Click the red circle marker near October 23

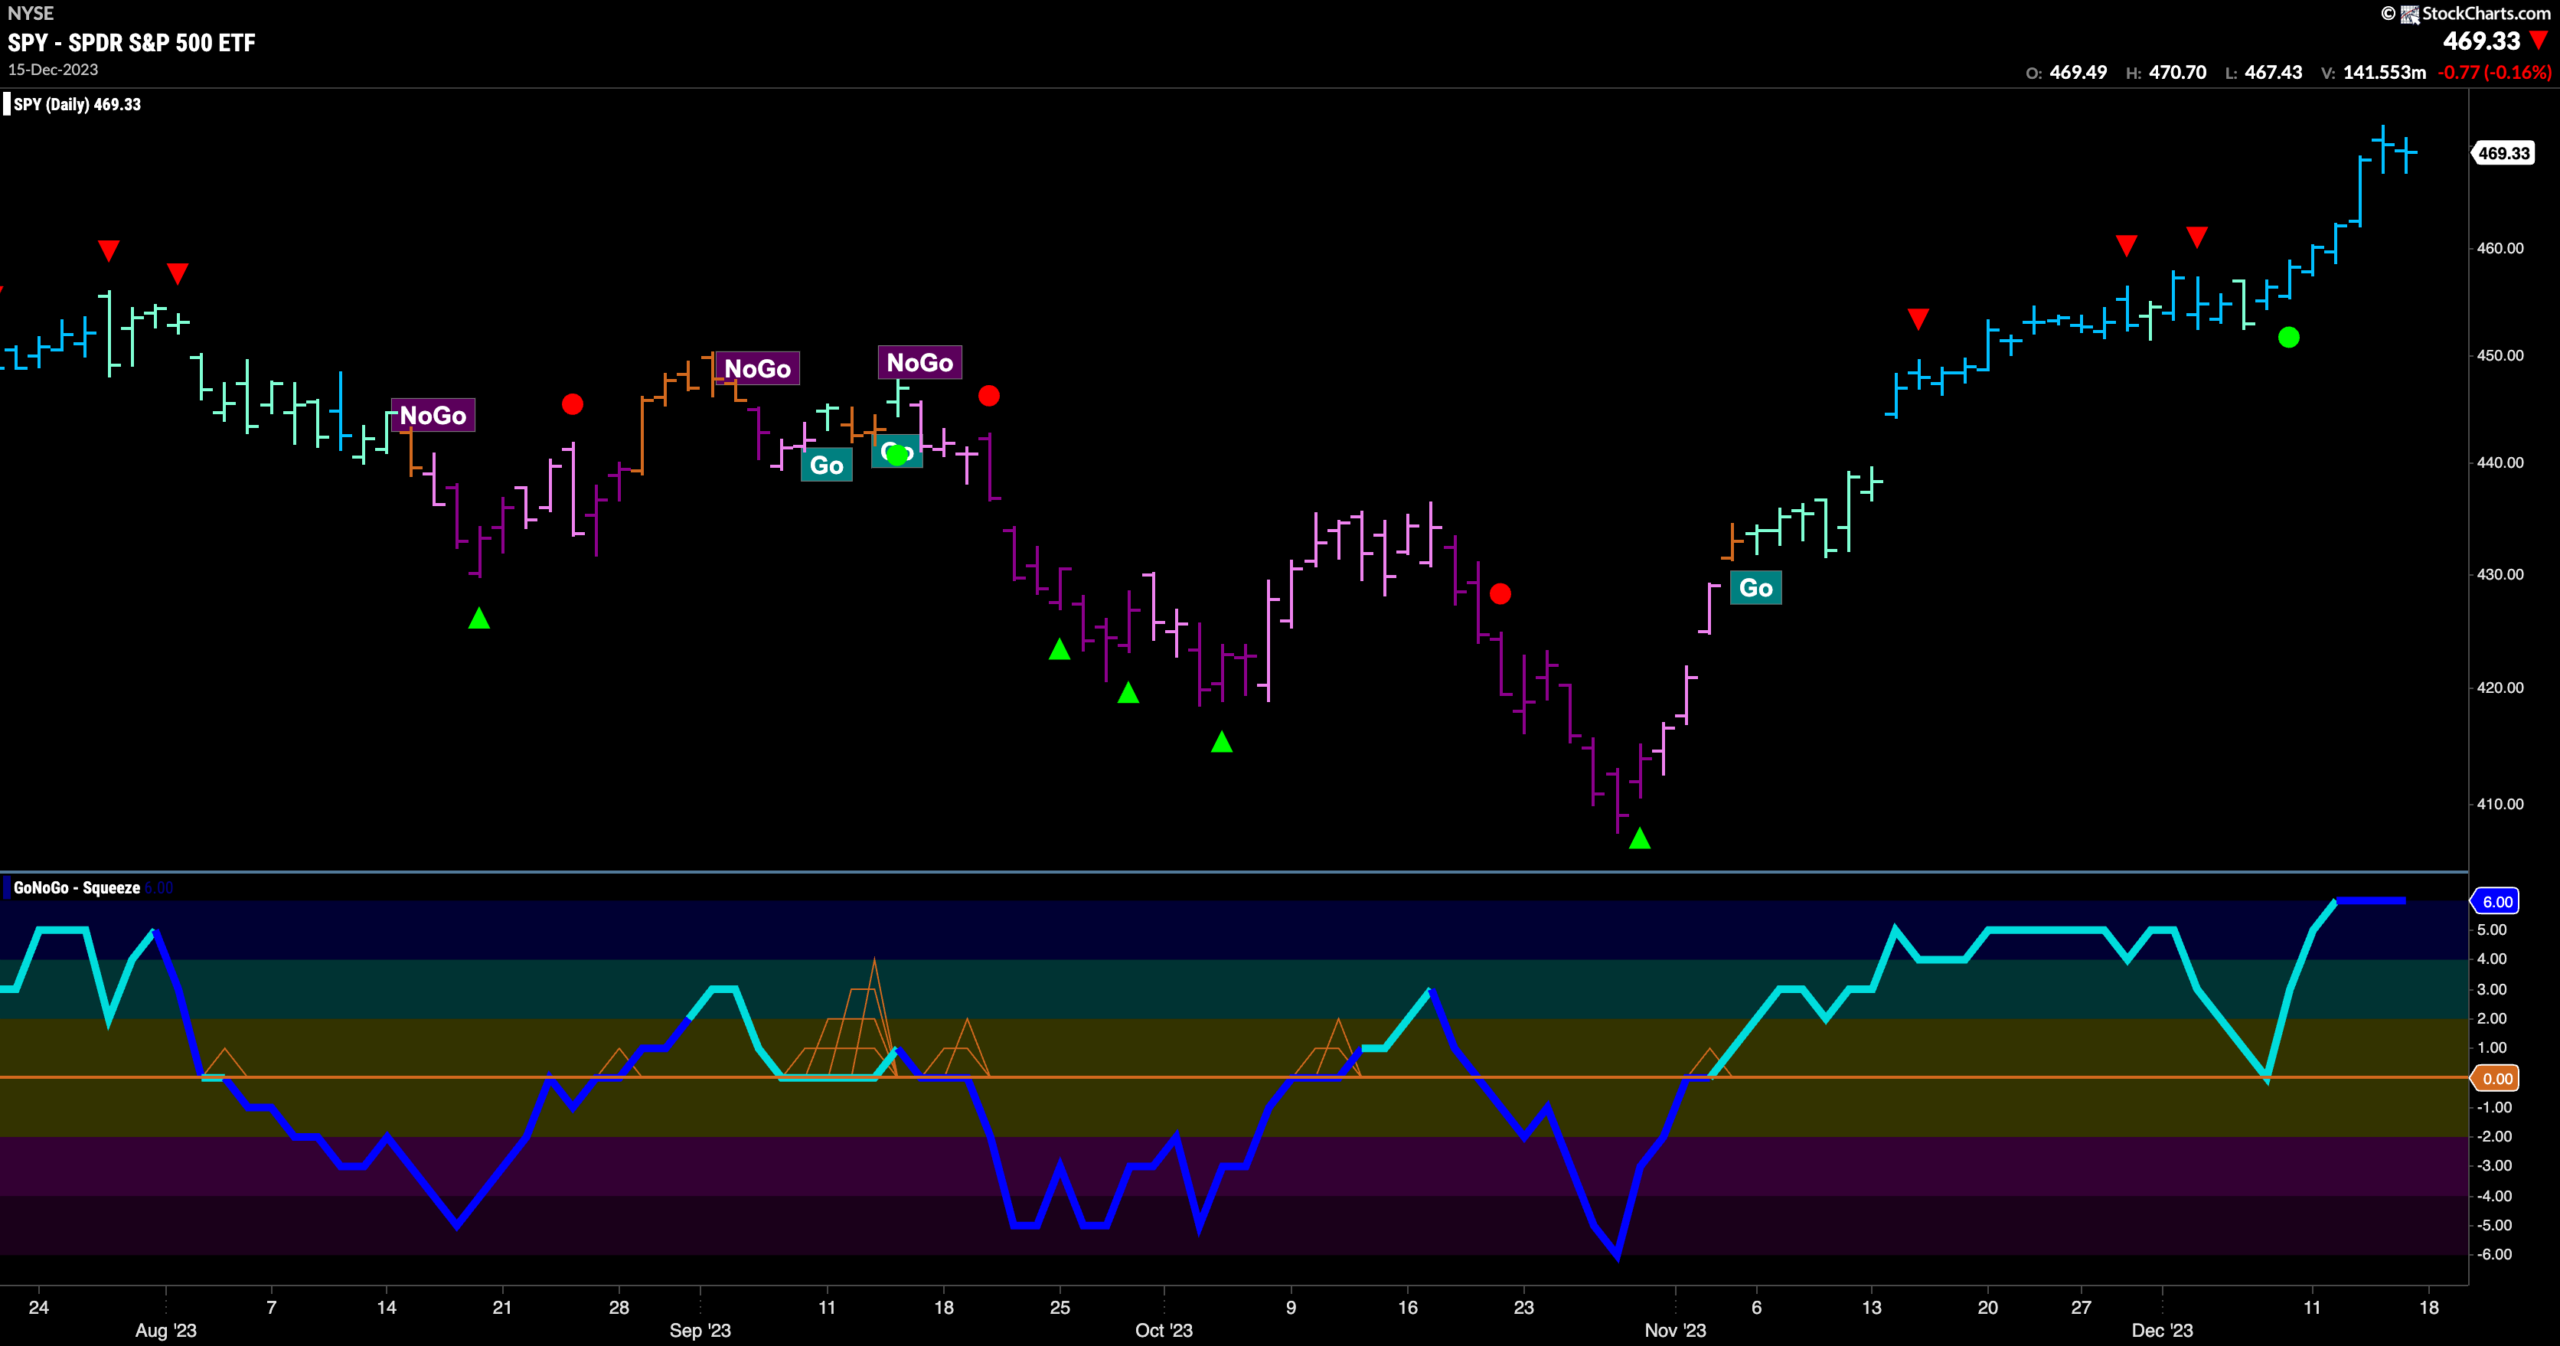coord(1500,594)
